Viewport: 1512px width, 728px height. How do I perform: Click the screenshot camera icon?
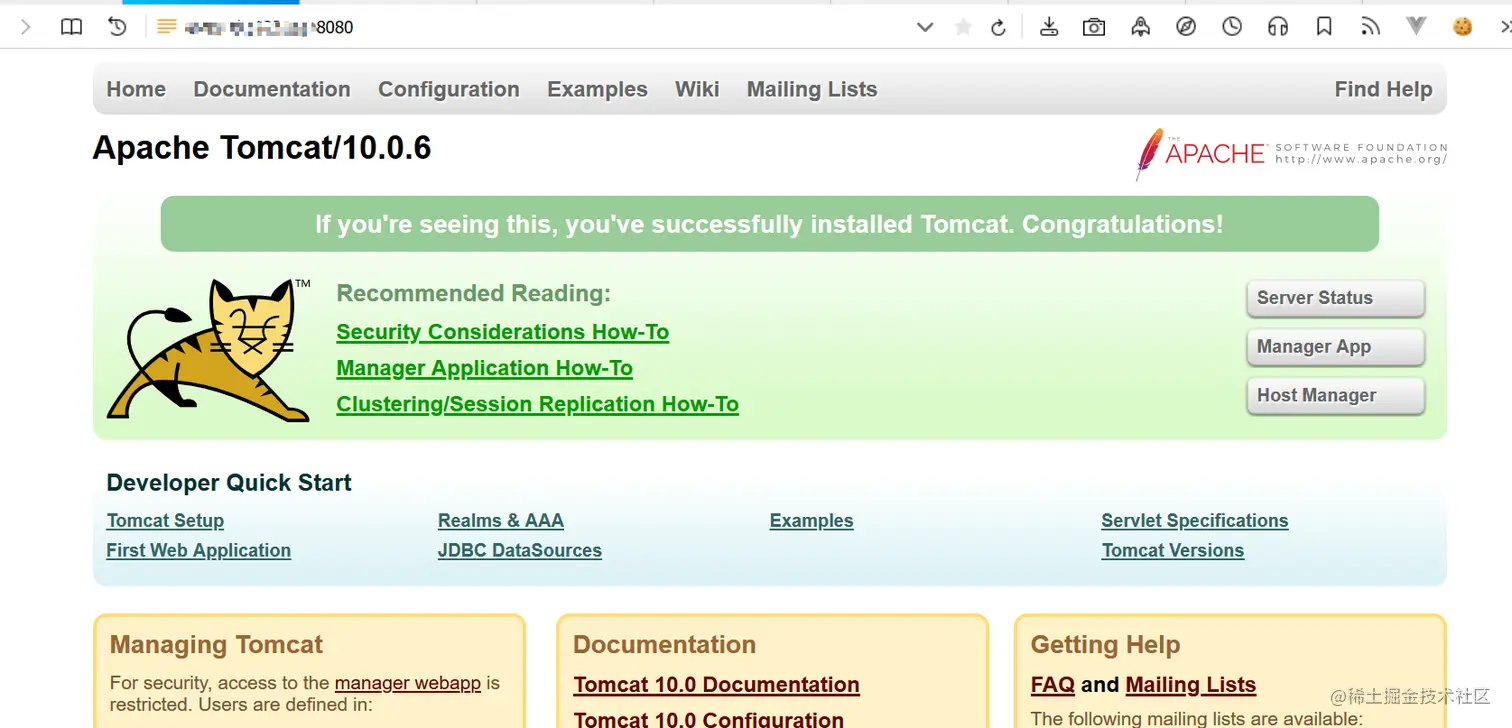tap(1094, 27)
